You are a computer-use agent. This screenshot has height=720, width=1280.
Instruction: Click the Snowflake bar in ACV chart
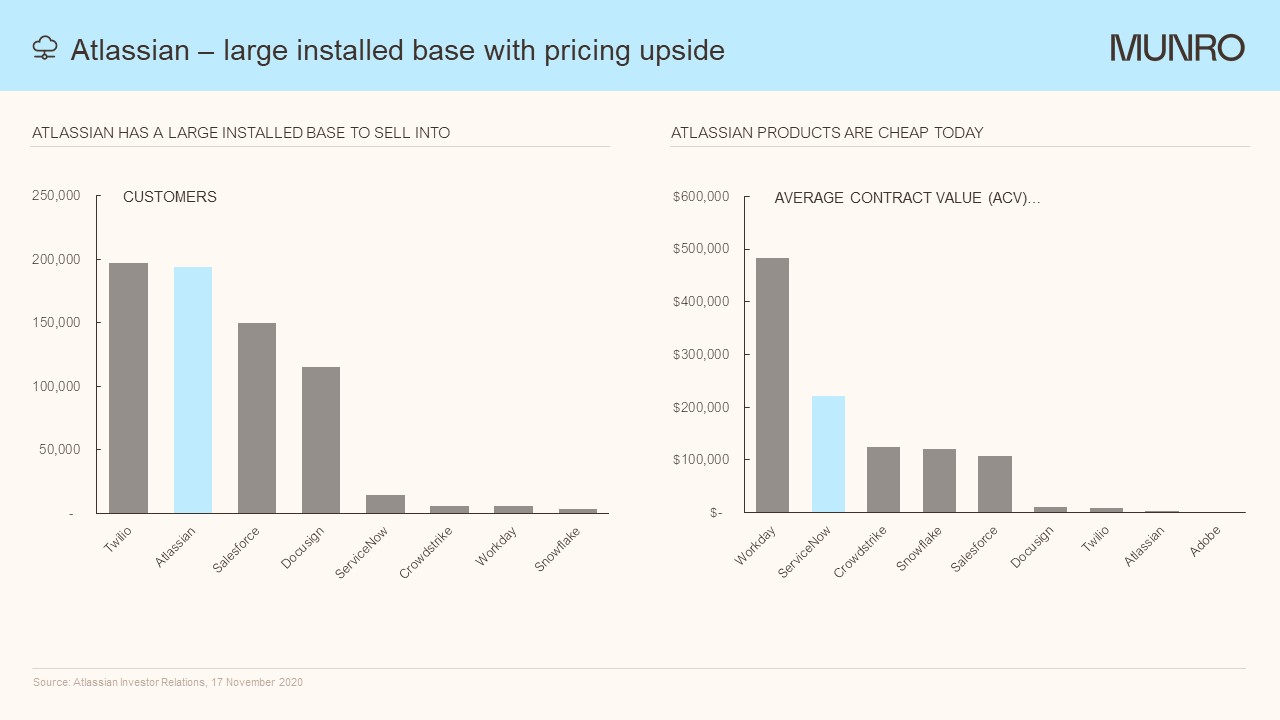939,481
